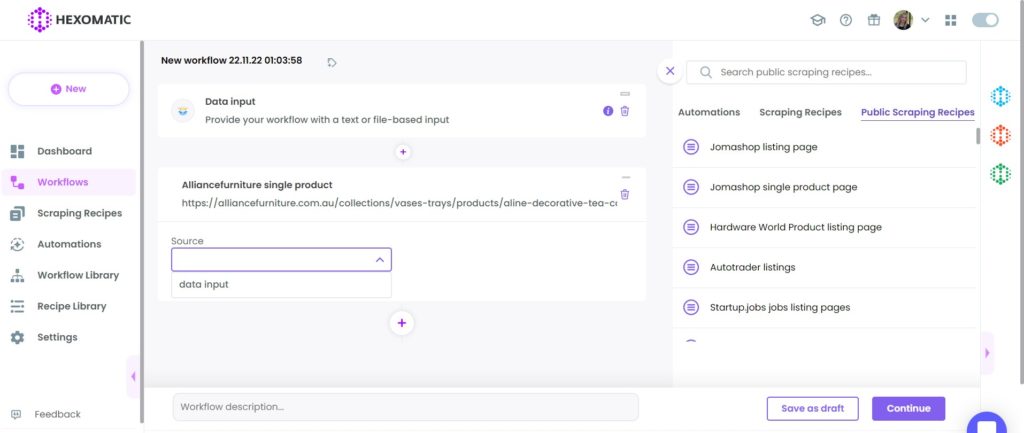Open the apps grid icon
The width and height of the screenshot is (1024, 433).
(x=950, y=20)
